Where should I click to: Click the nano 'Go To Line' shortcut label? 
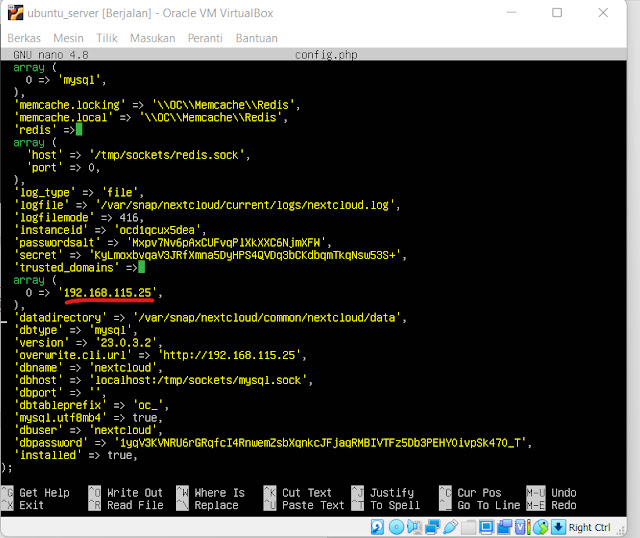pos(489,505)
